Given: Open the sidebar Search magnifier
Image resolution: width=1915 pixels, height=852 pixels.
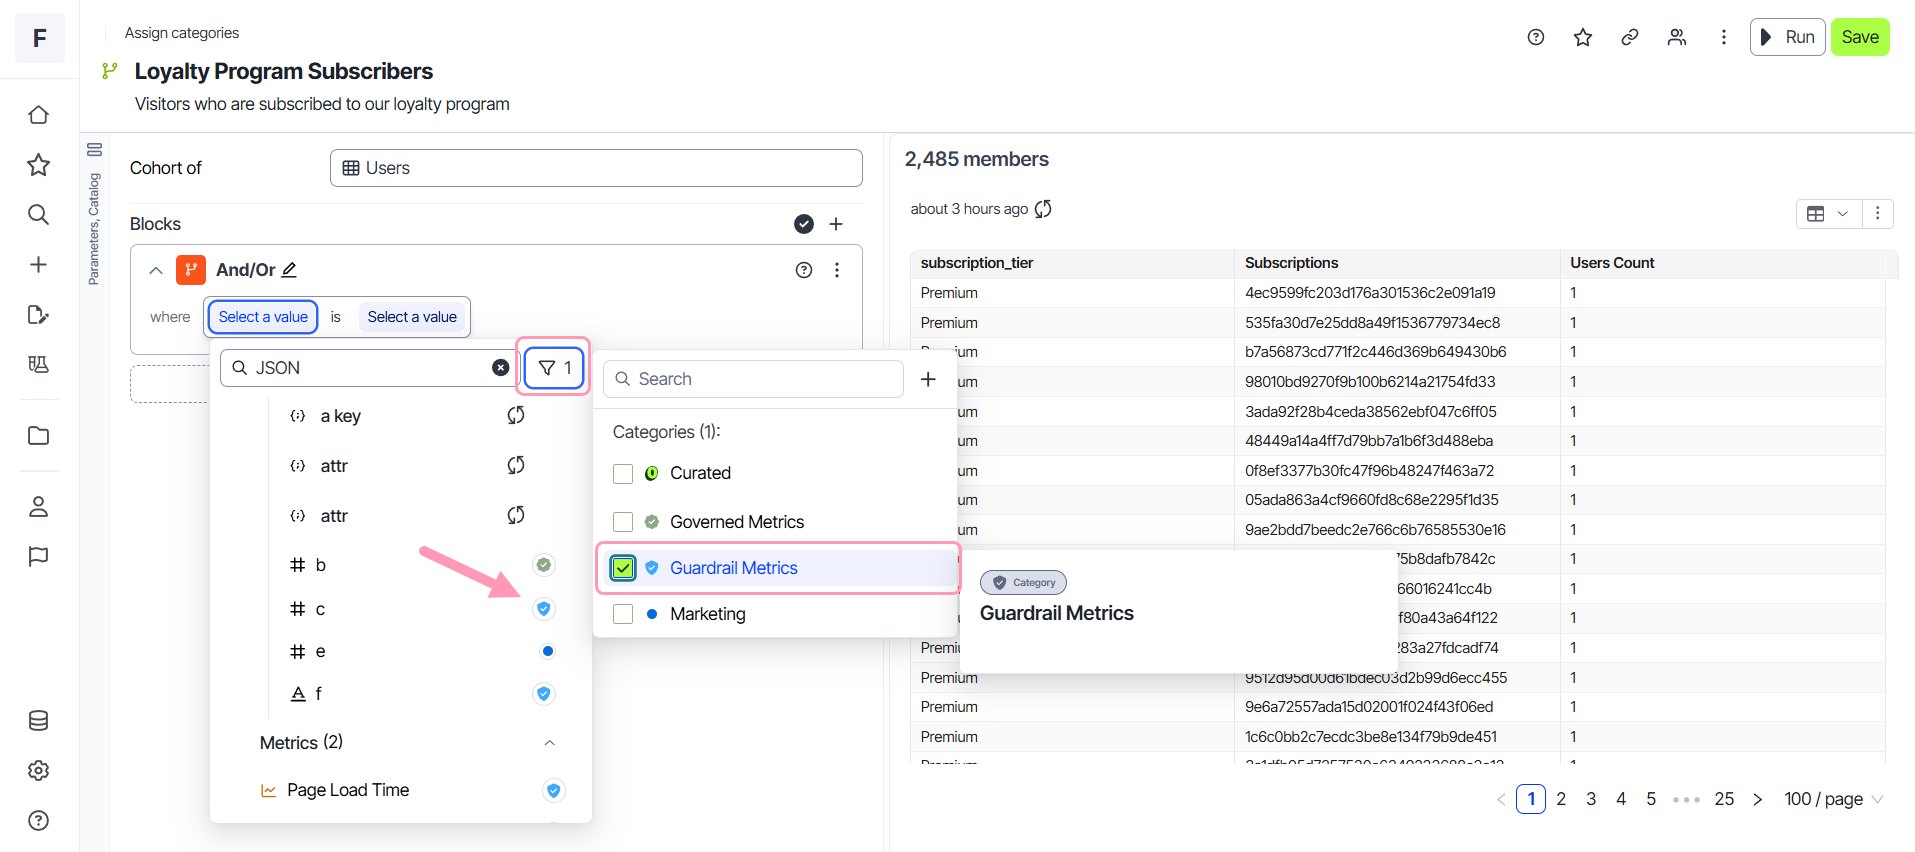Looking at the screenshot, I should pos(38,215).
